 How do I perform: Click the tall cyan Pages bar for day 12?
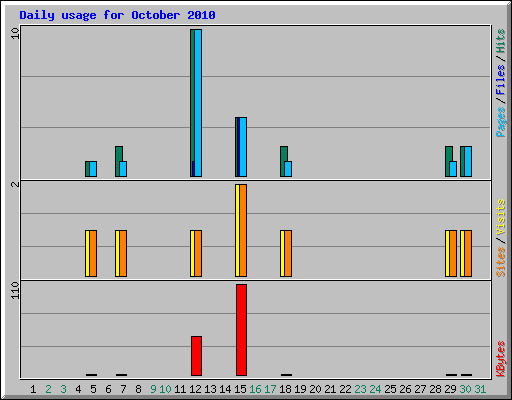click(198, 103)
